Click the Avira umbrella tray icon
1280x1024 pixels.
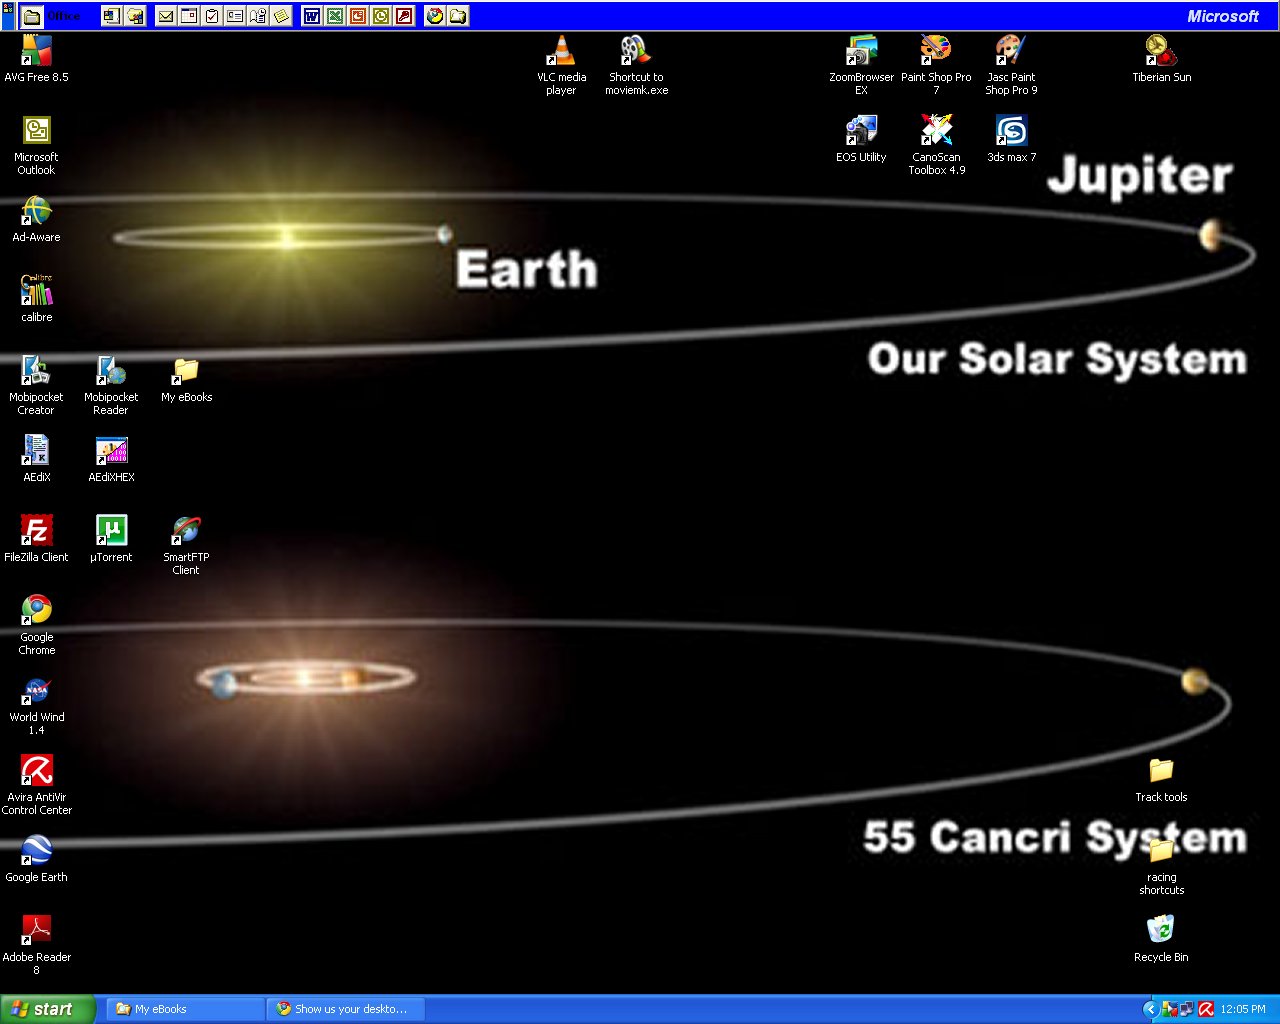[x=1206, y=1009]
